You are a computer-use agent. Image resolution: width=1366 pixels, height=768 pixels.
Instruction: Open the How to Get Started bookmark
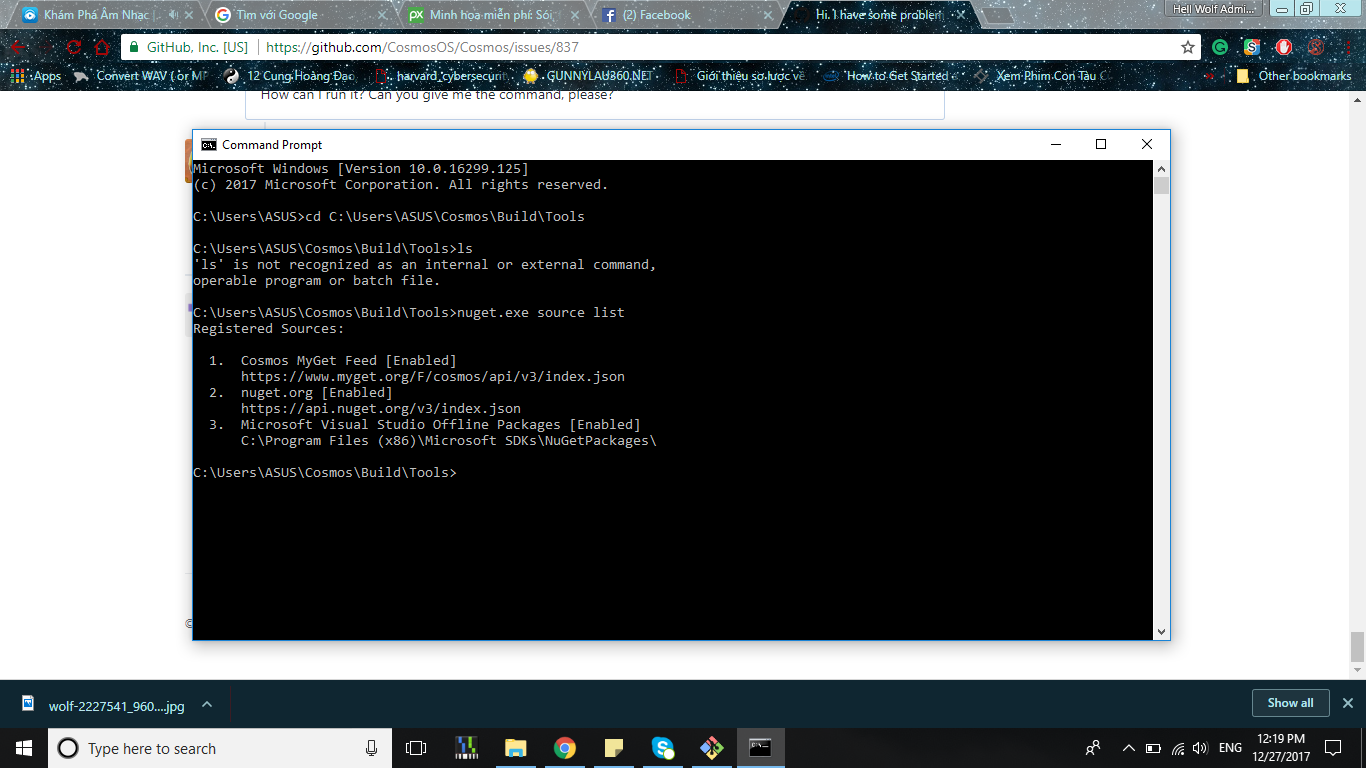point(890,76)
